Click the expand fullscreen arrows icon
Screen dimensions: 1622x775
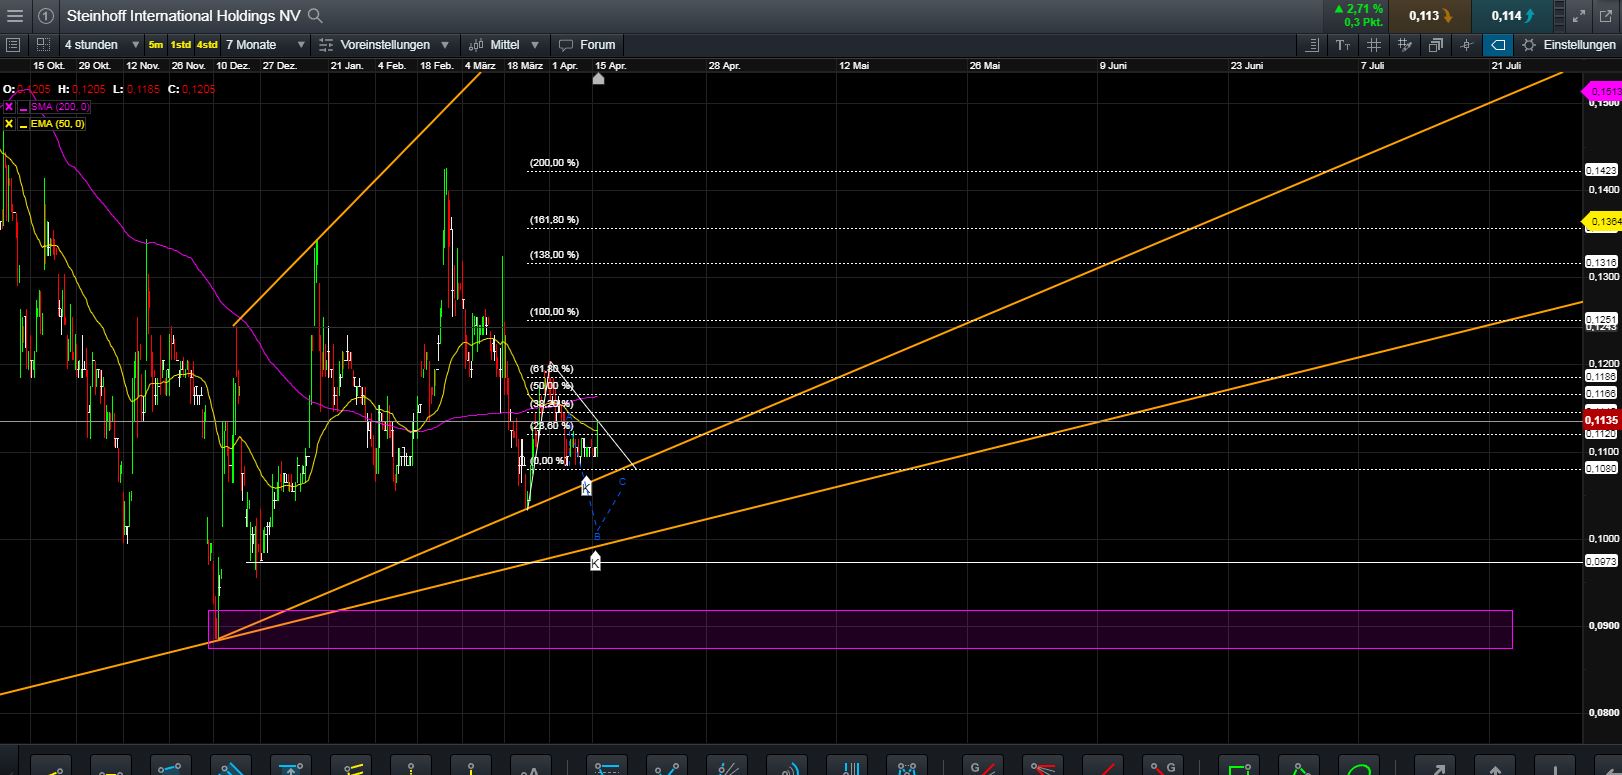point(1578,16)
